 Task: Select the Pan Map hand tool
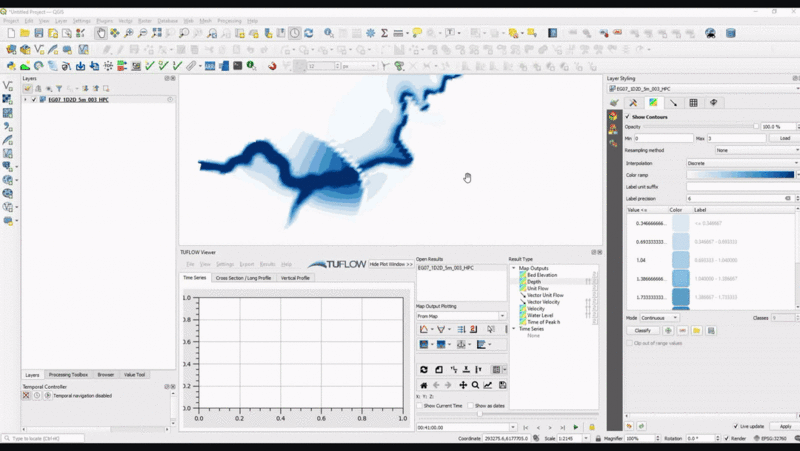(x=101, y=33)
